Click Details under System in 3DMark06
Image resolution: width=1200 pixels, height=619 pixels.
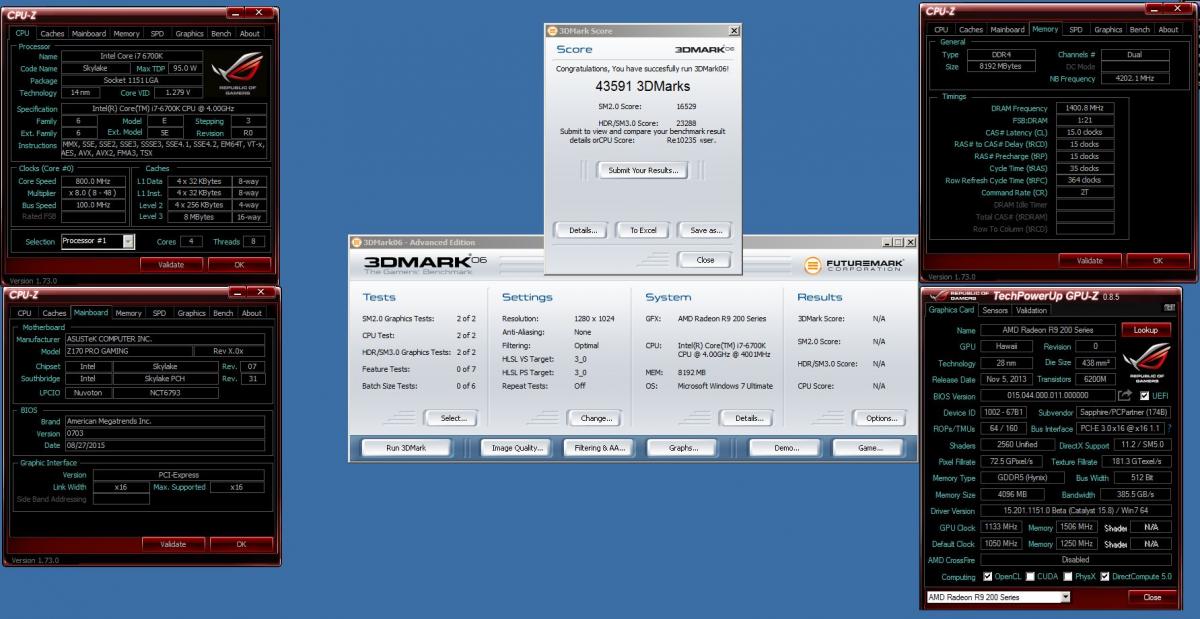[748, 418]
